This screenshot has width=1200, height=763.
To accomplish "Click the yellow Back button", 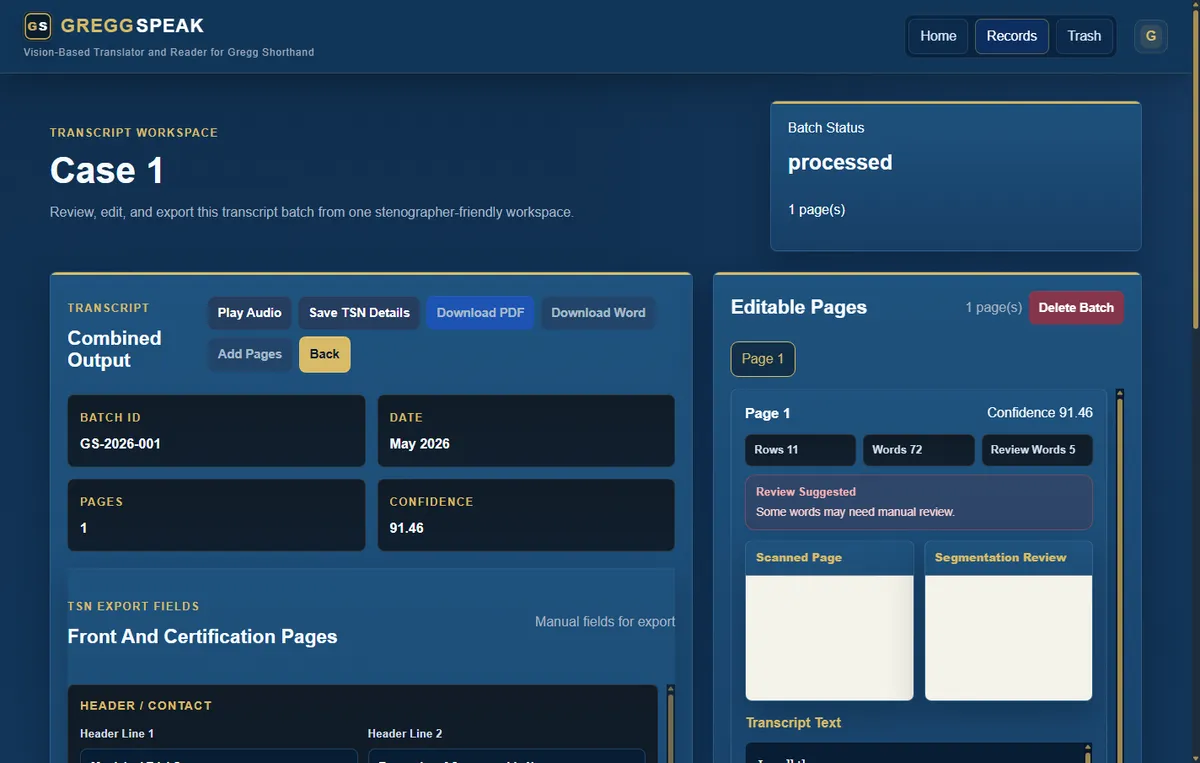I will pyautogui.click(x=325, y=354).
